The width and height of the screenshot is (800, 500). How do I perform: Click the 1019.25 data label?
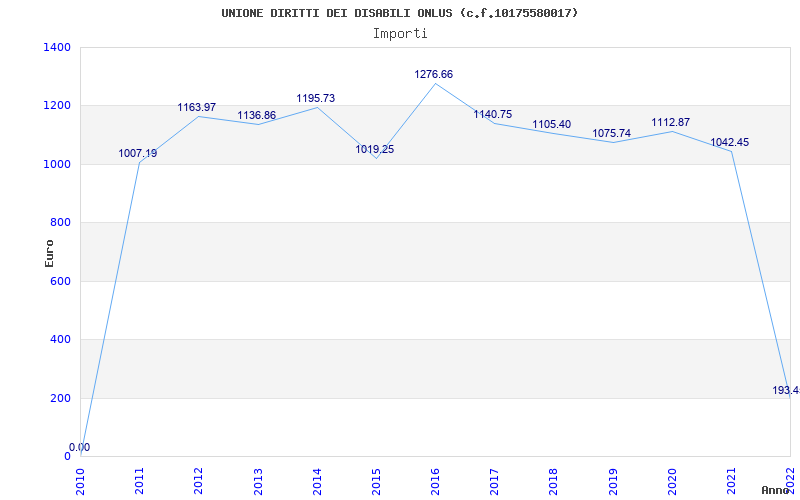pyautogui.click(x=374, y=149)
